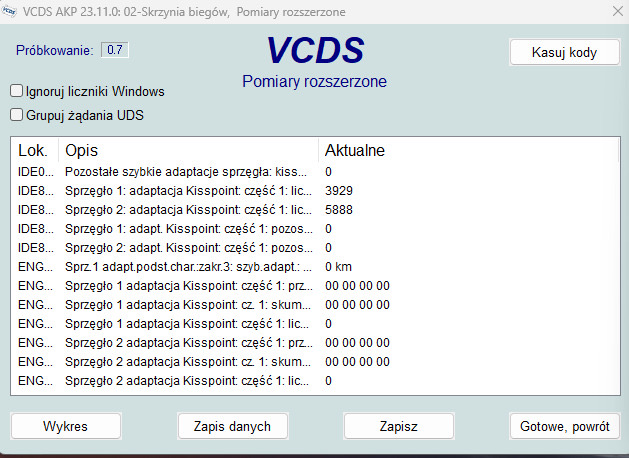Select row Sprzęgło 2: adapt. Kisspoint pozos...
Image resolution: width=629 pixels, height=458 pixels.
click(315, 247)
